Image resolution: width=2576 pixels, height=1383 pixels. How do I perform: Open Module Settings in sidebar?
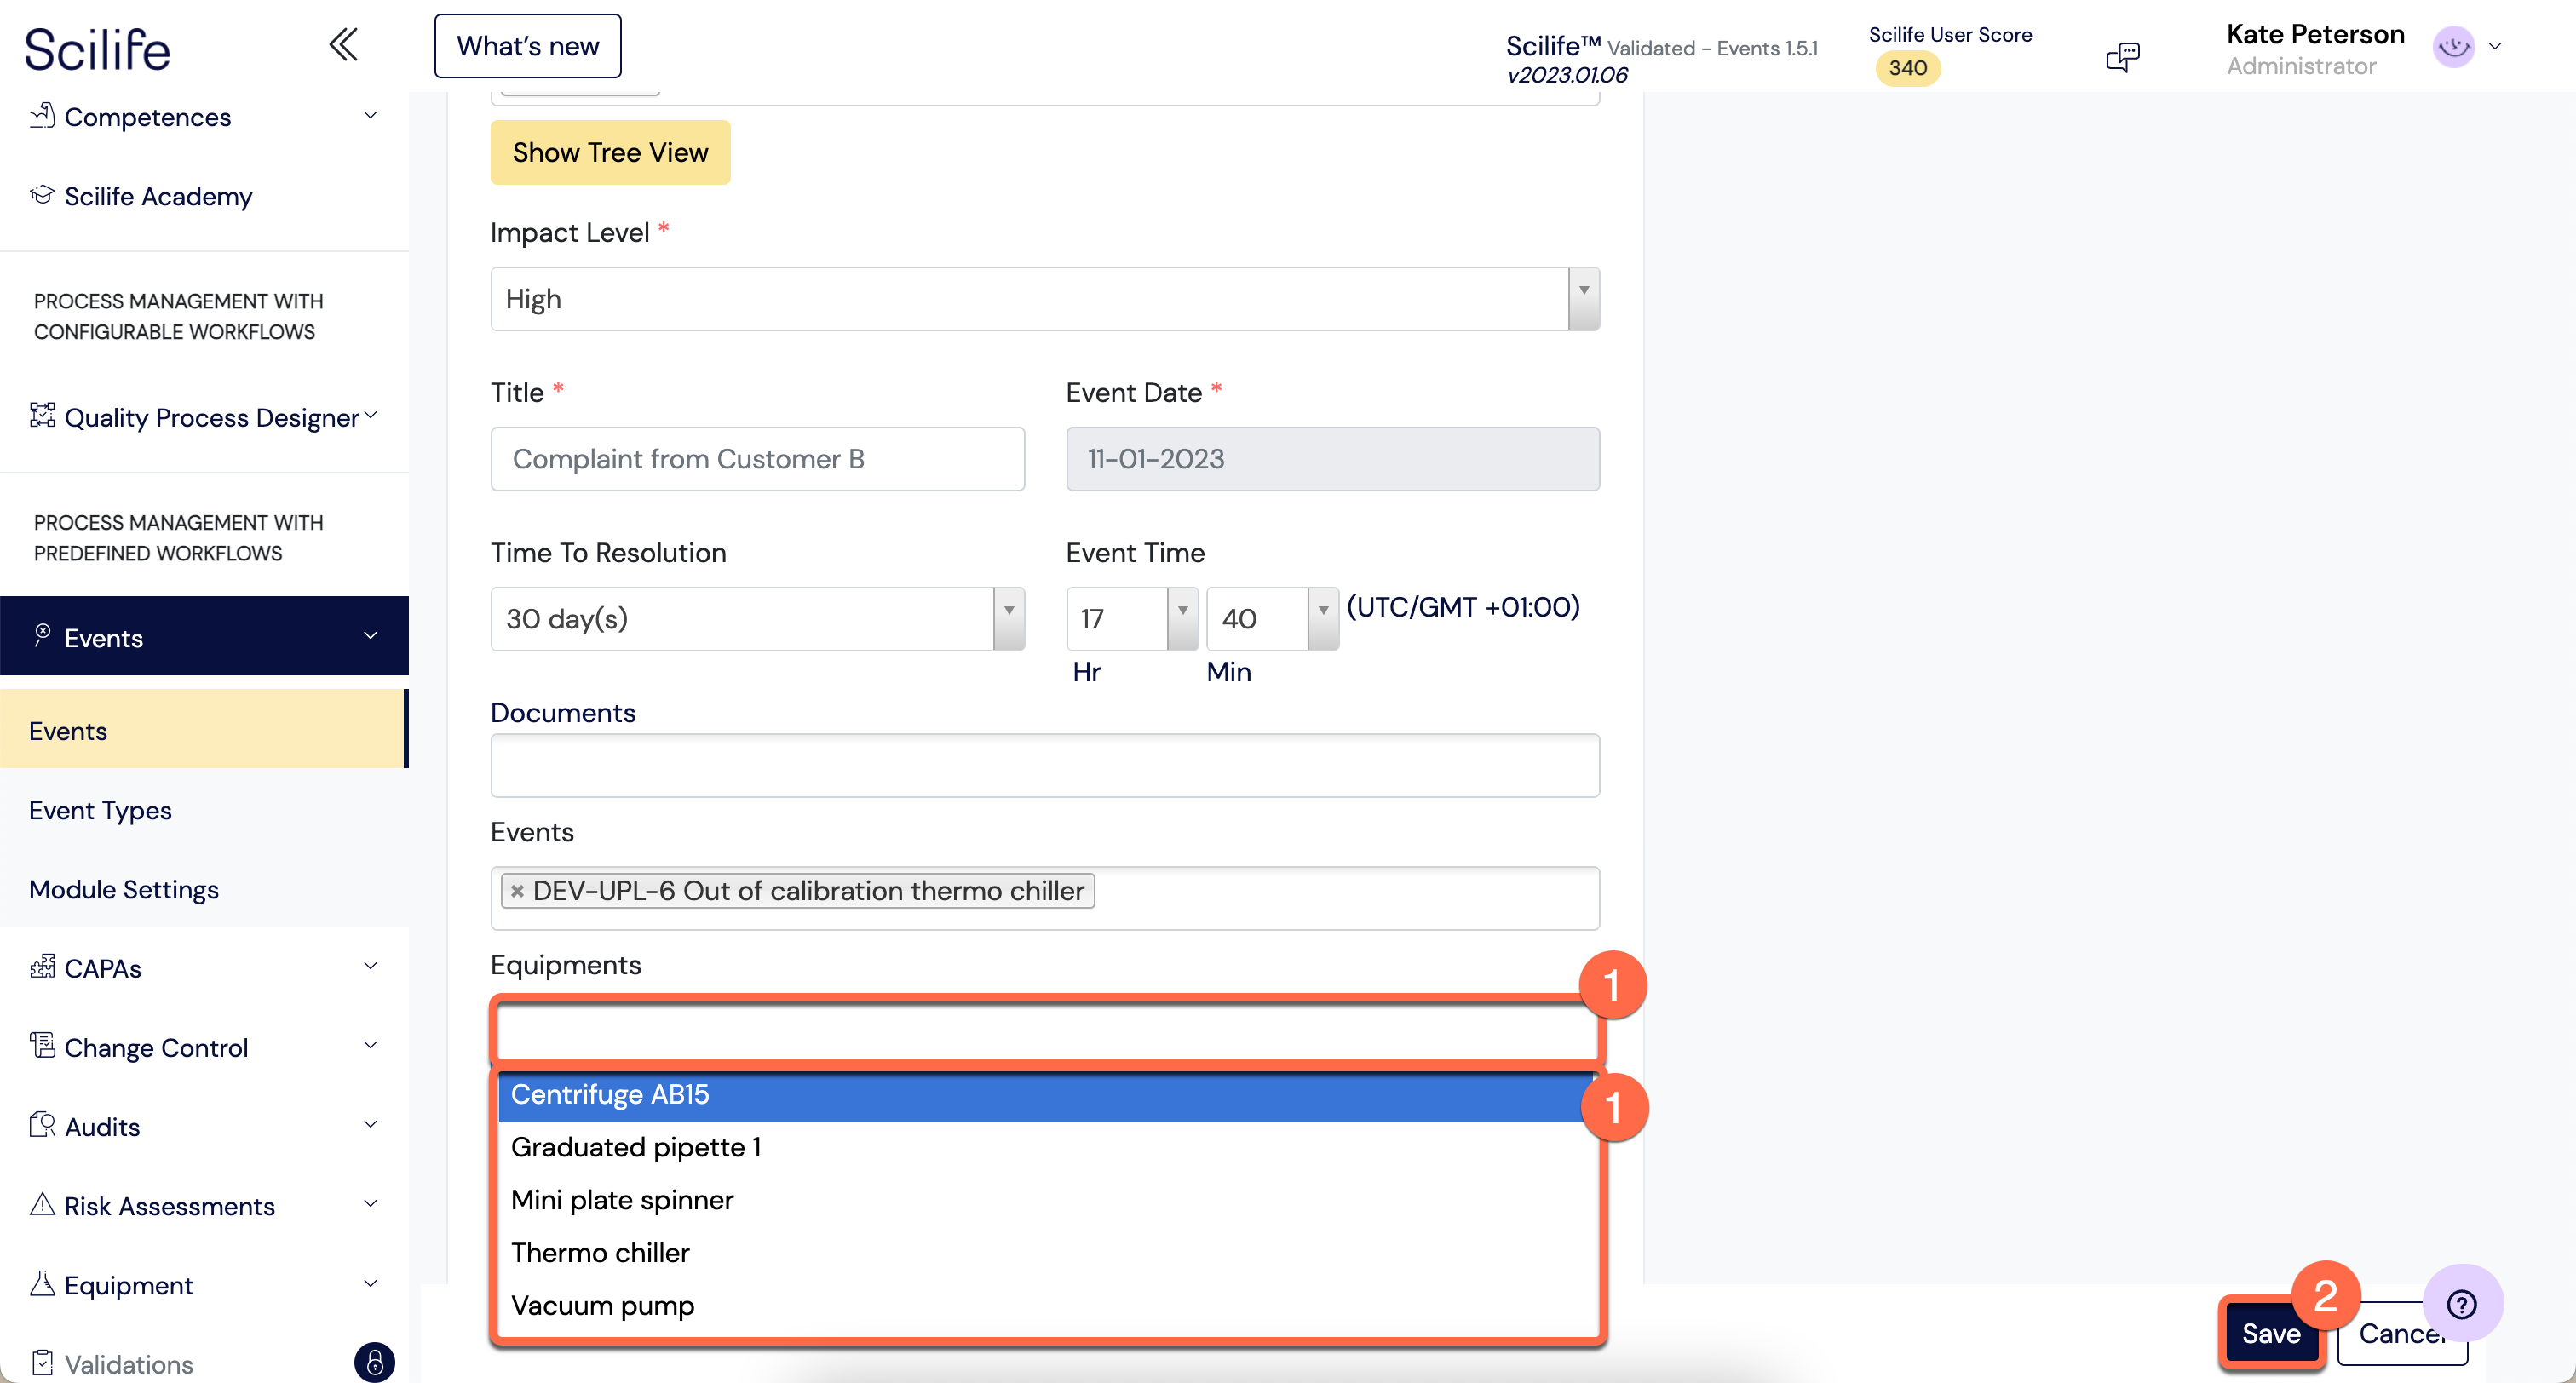point(203,888)
